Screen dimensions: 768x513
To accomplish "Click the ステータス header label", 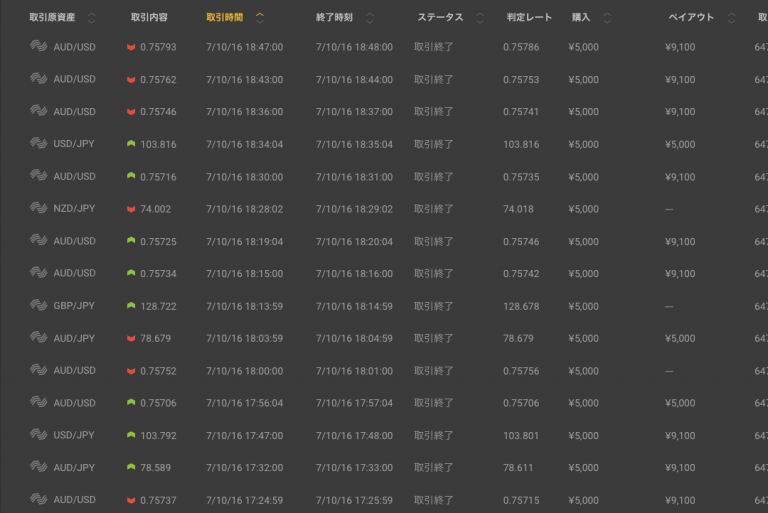I will pos(440,18).
